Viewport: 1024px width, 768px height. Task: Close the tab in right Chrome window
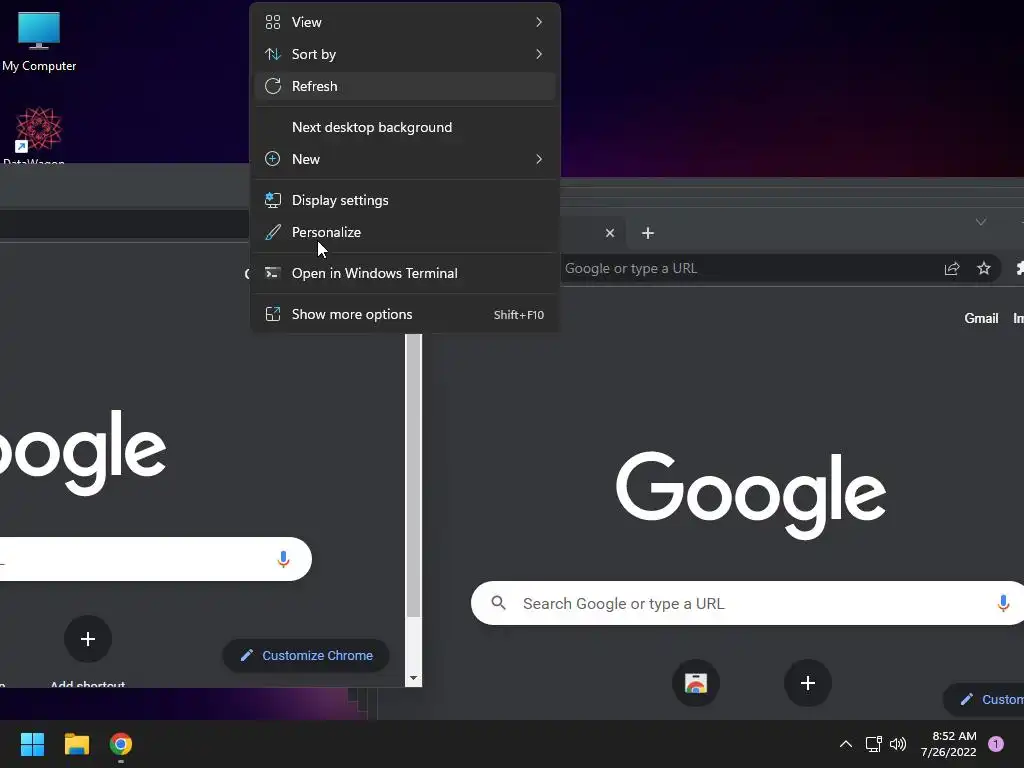(x=610, y=233)
